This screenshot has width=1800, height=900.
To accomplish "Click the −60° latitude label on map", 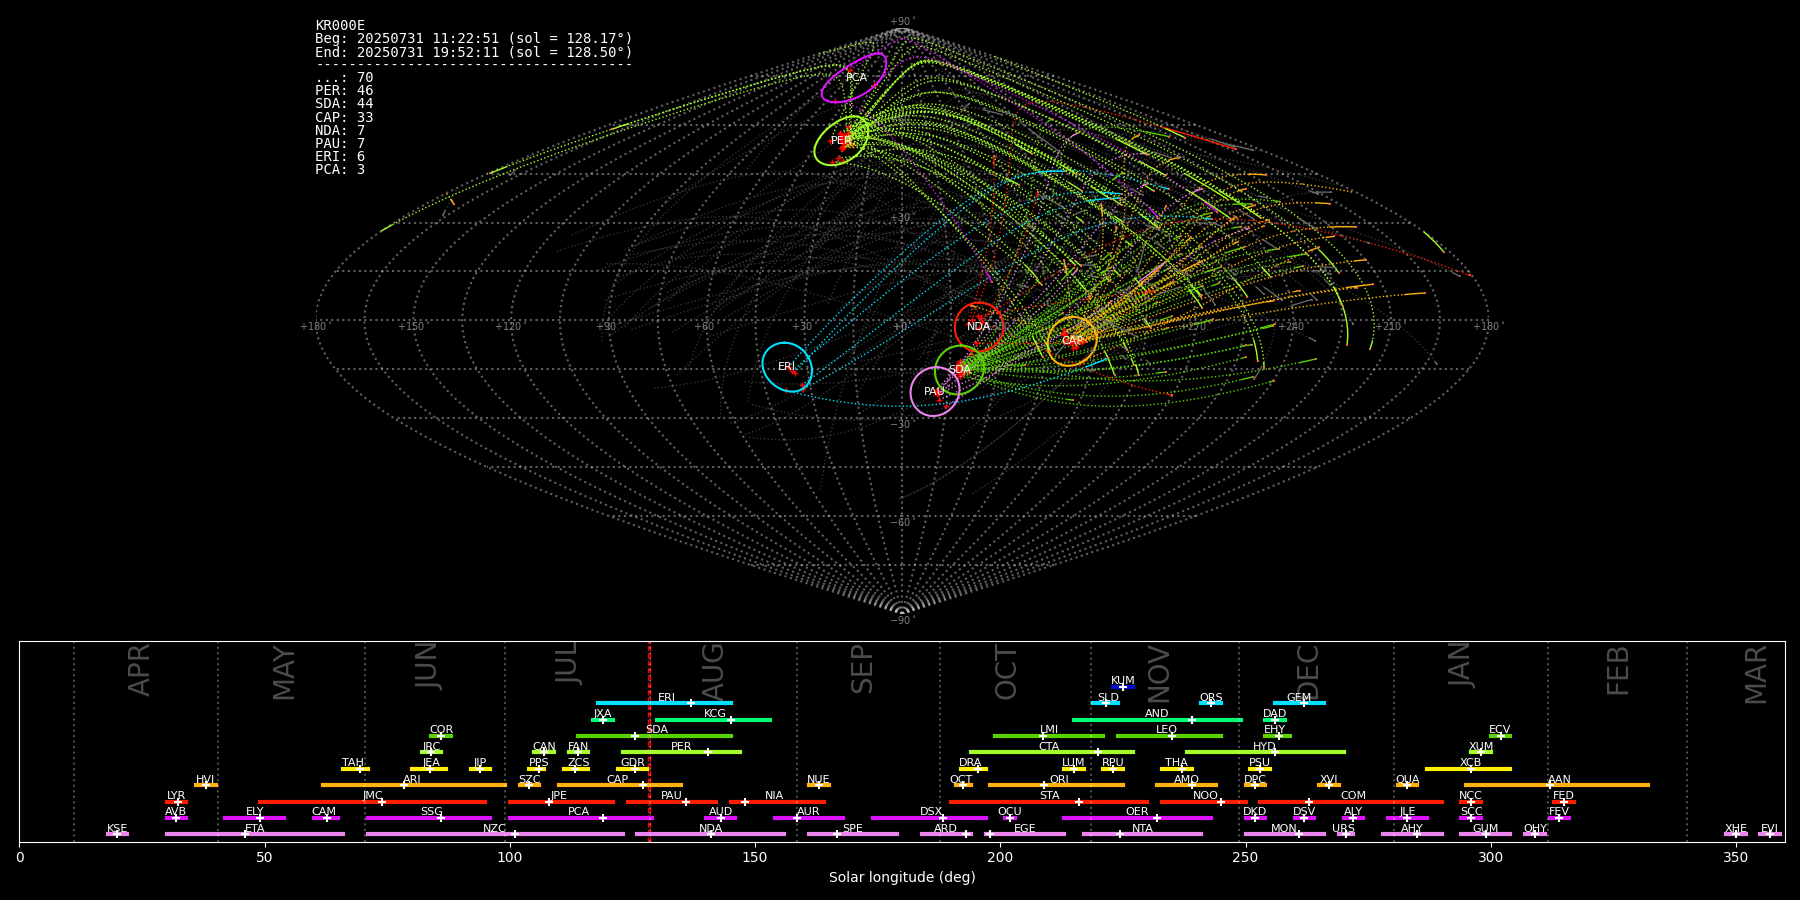I will [902, 522].
